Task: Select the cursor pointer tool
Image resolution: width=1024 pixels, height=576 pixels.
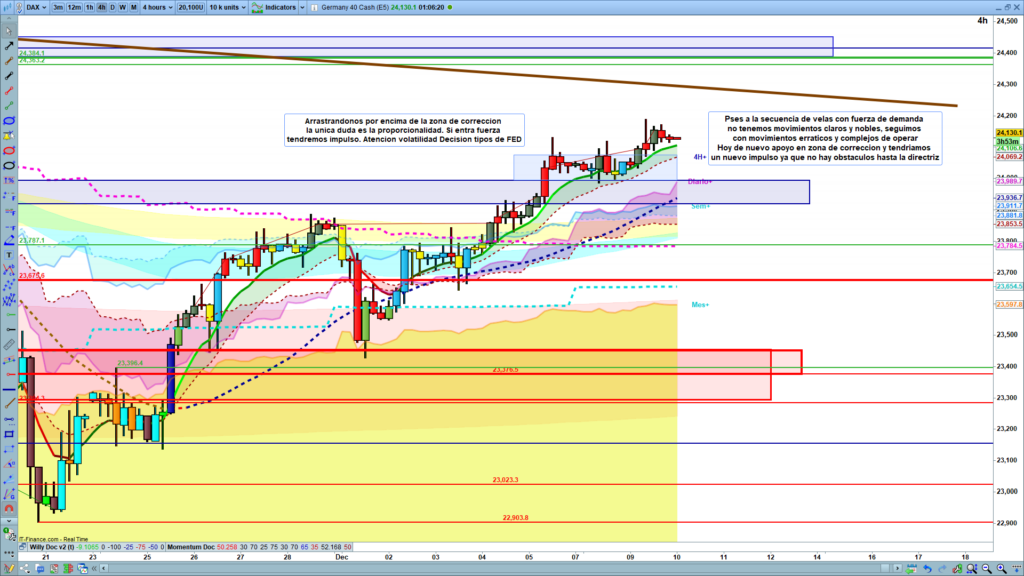Action: 9,30
